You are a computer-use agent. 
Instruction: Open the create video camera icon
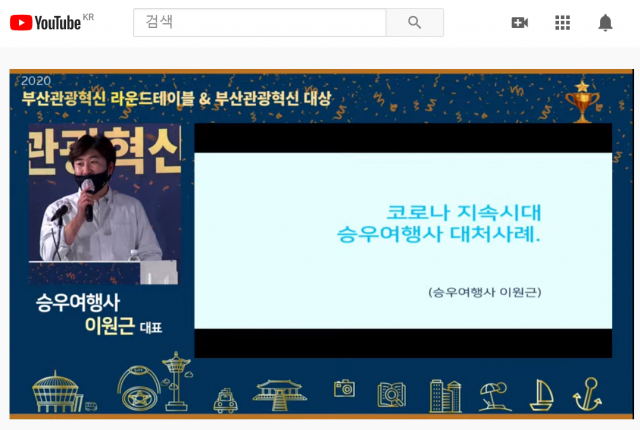pyautogui.click(x=520, y=22)
